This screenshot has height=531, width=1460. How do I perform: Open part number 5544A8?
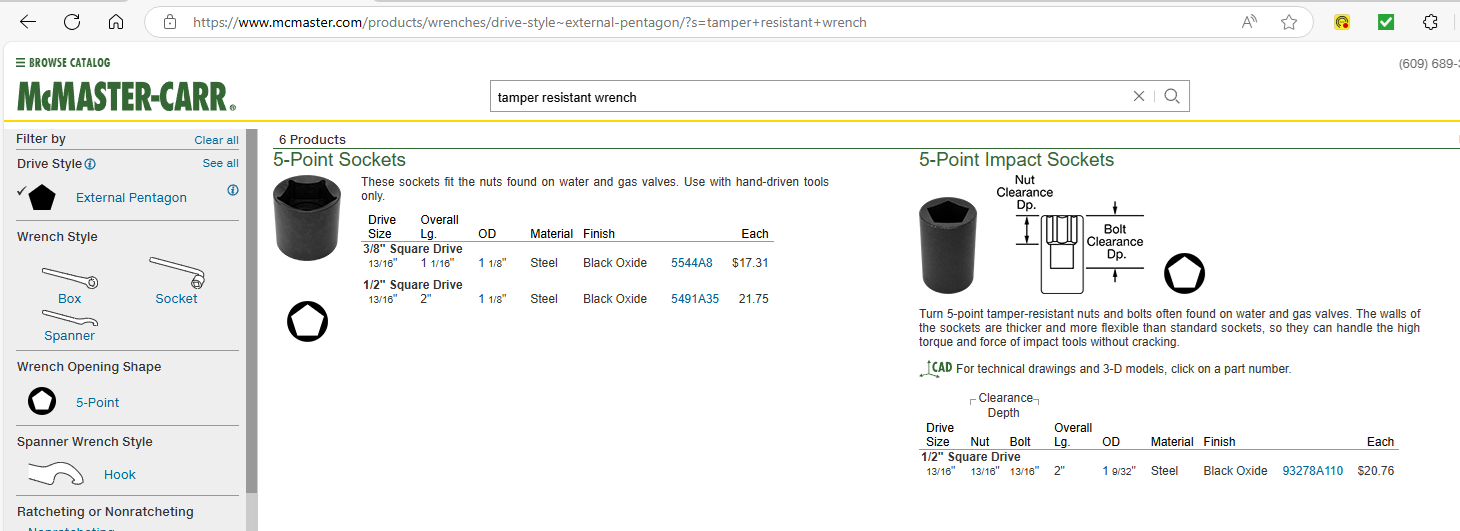pyautogui.click(x=692, y=263)
